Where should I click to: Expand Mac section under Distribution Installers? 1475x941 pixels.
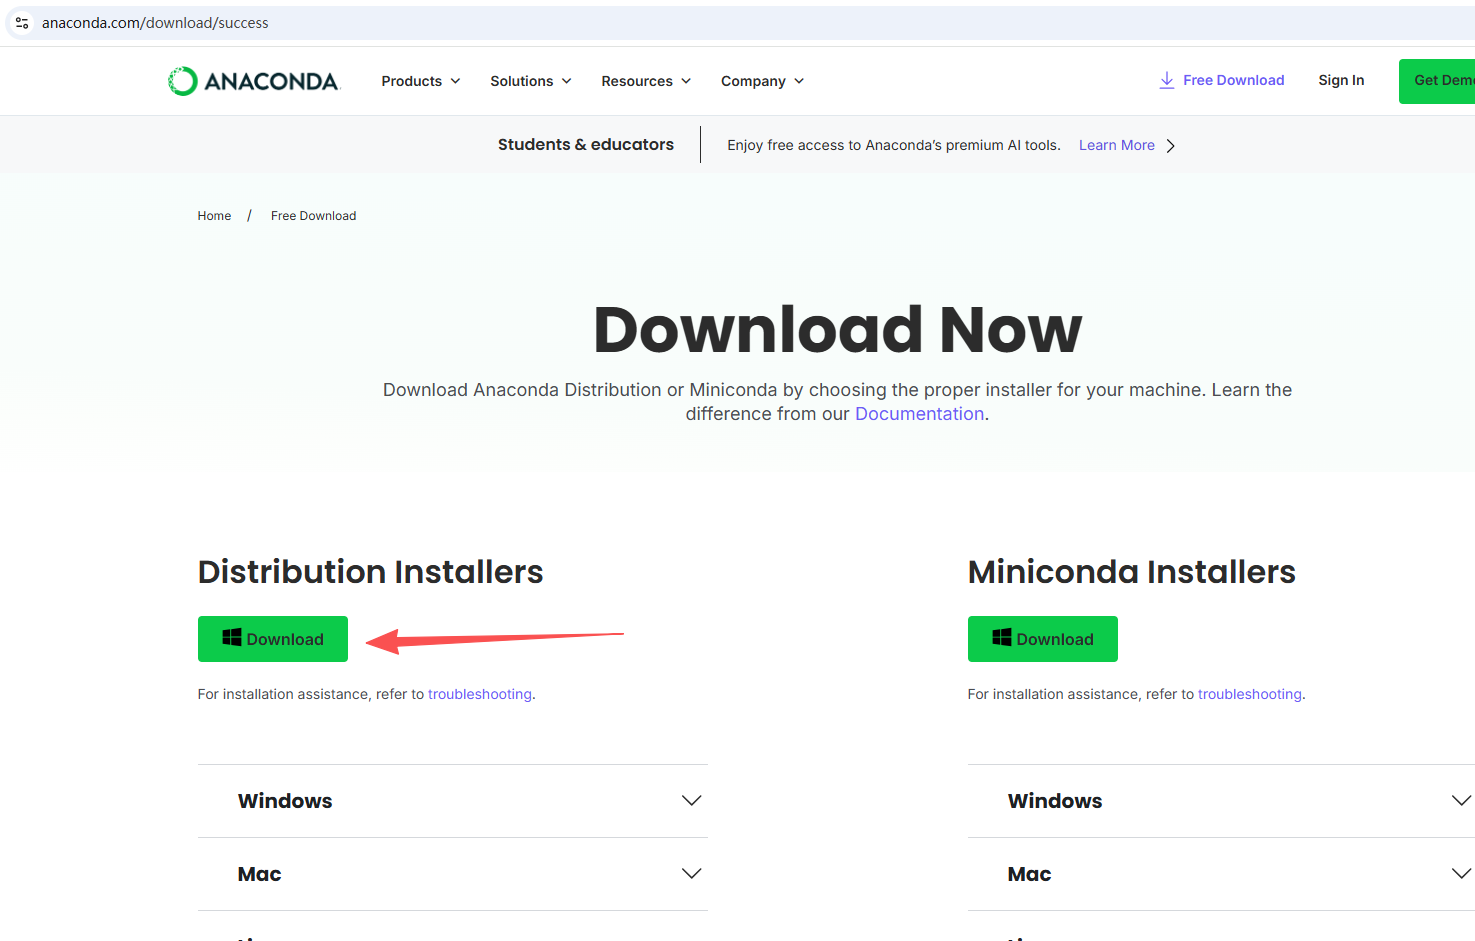click(453, 874)
